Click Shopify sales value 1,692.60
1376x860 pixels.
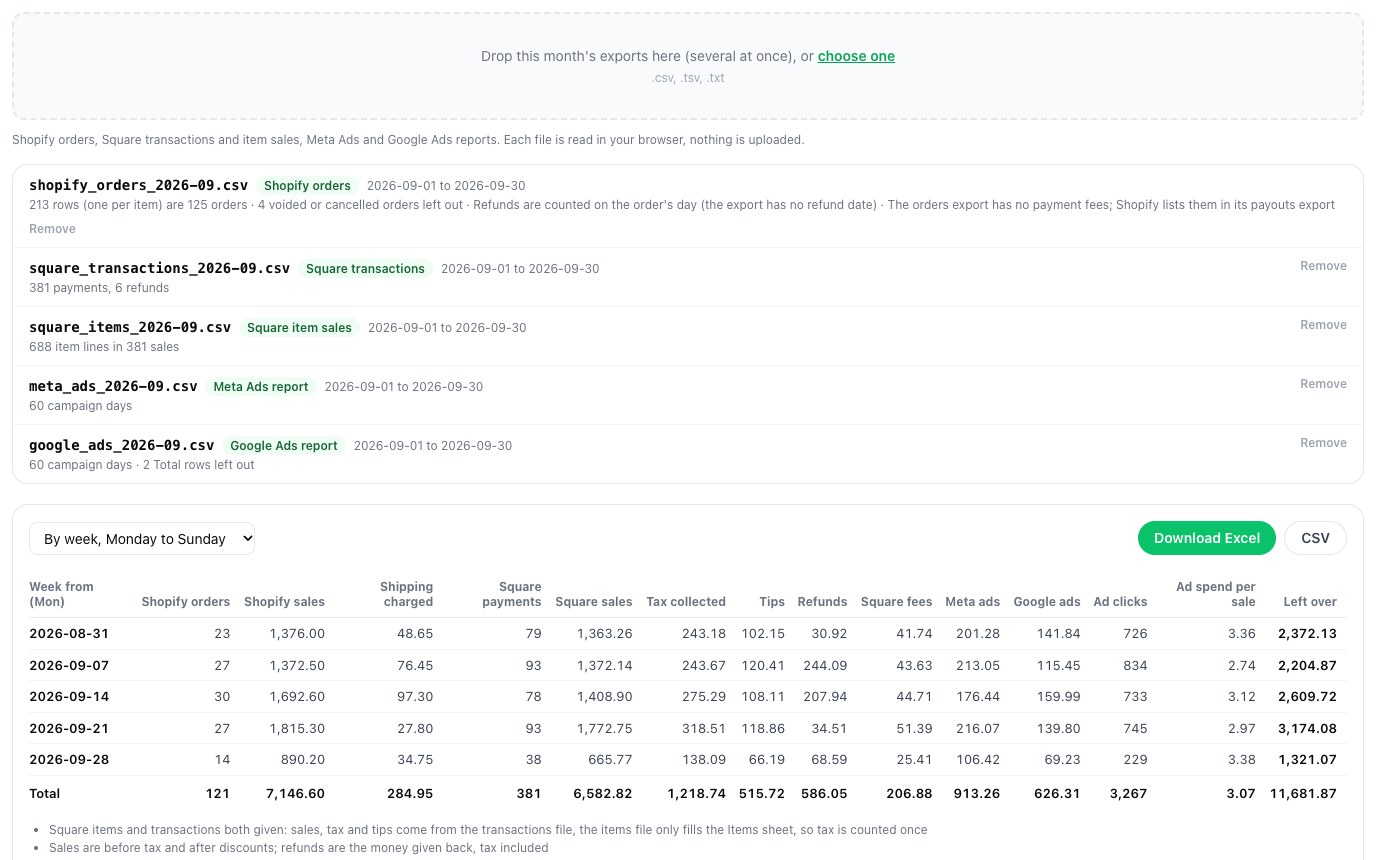tap(297, 697)
